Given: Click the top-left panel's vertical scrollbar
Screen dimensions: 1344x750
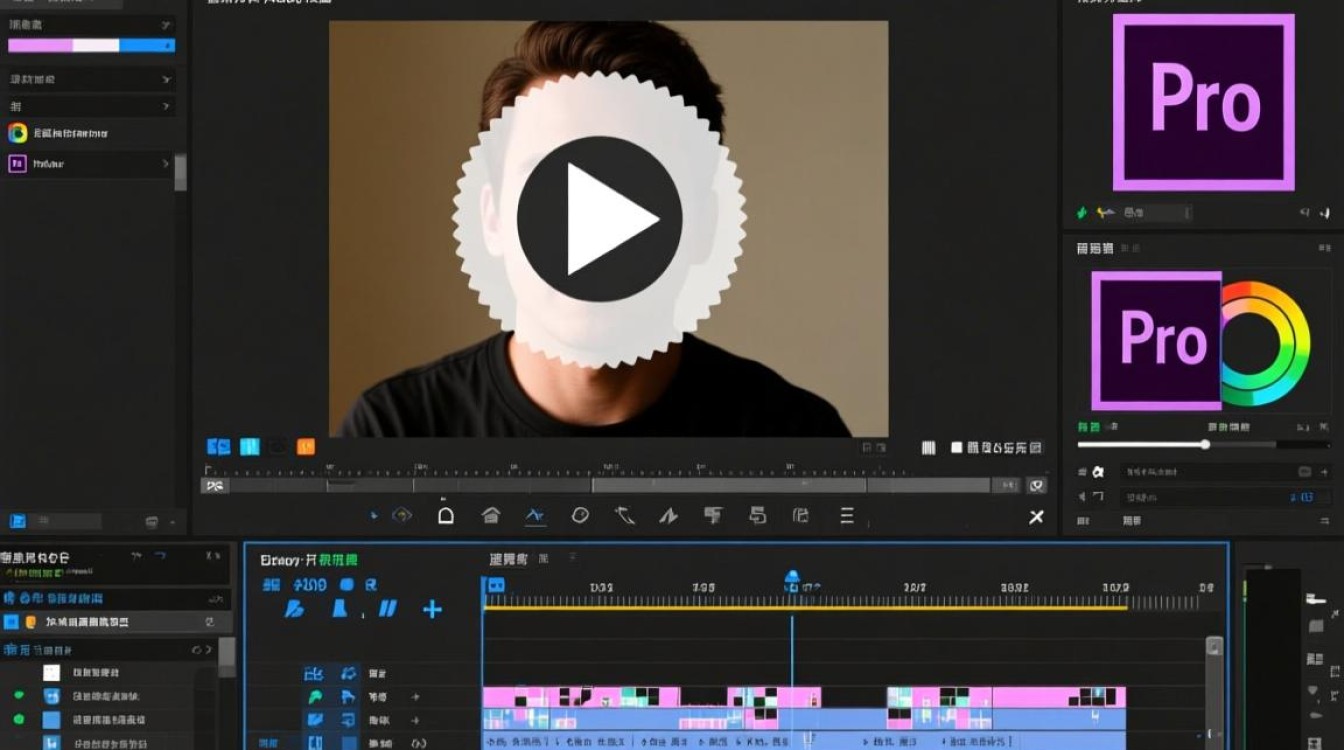Looking at the screenshot, I should point(180,171).
